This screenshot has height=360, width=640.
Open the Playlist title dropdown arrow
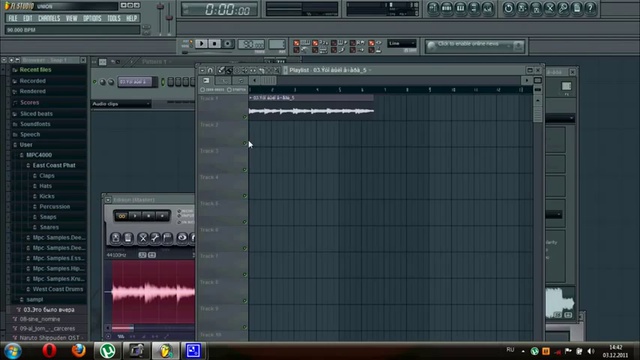pos(370,70)
